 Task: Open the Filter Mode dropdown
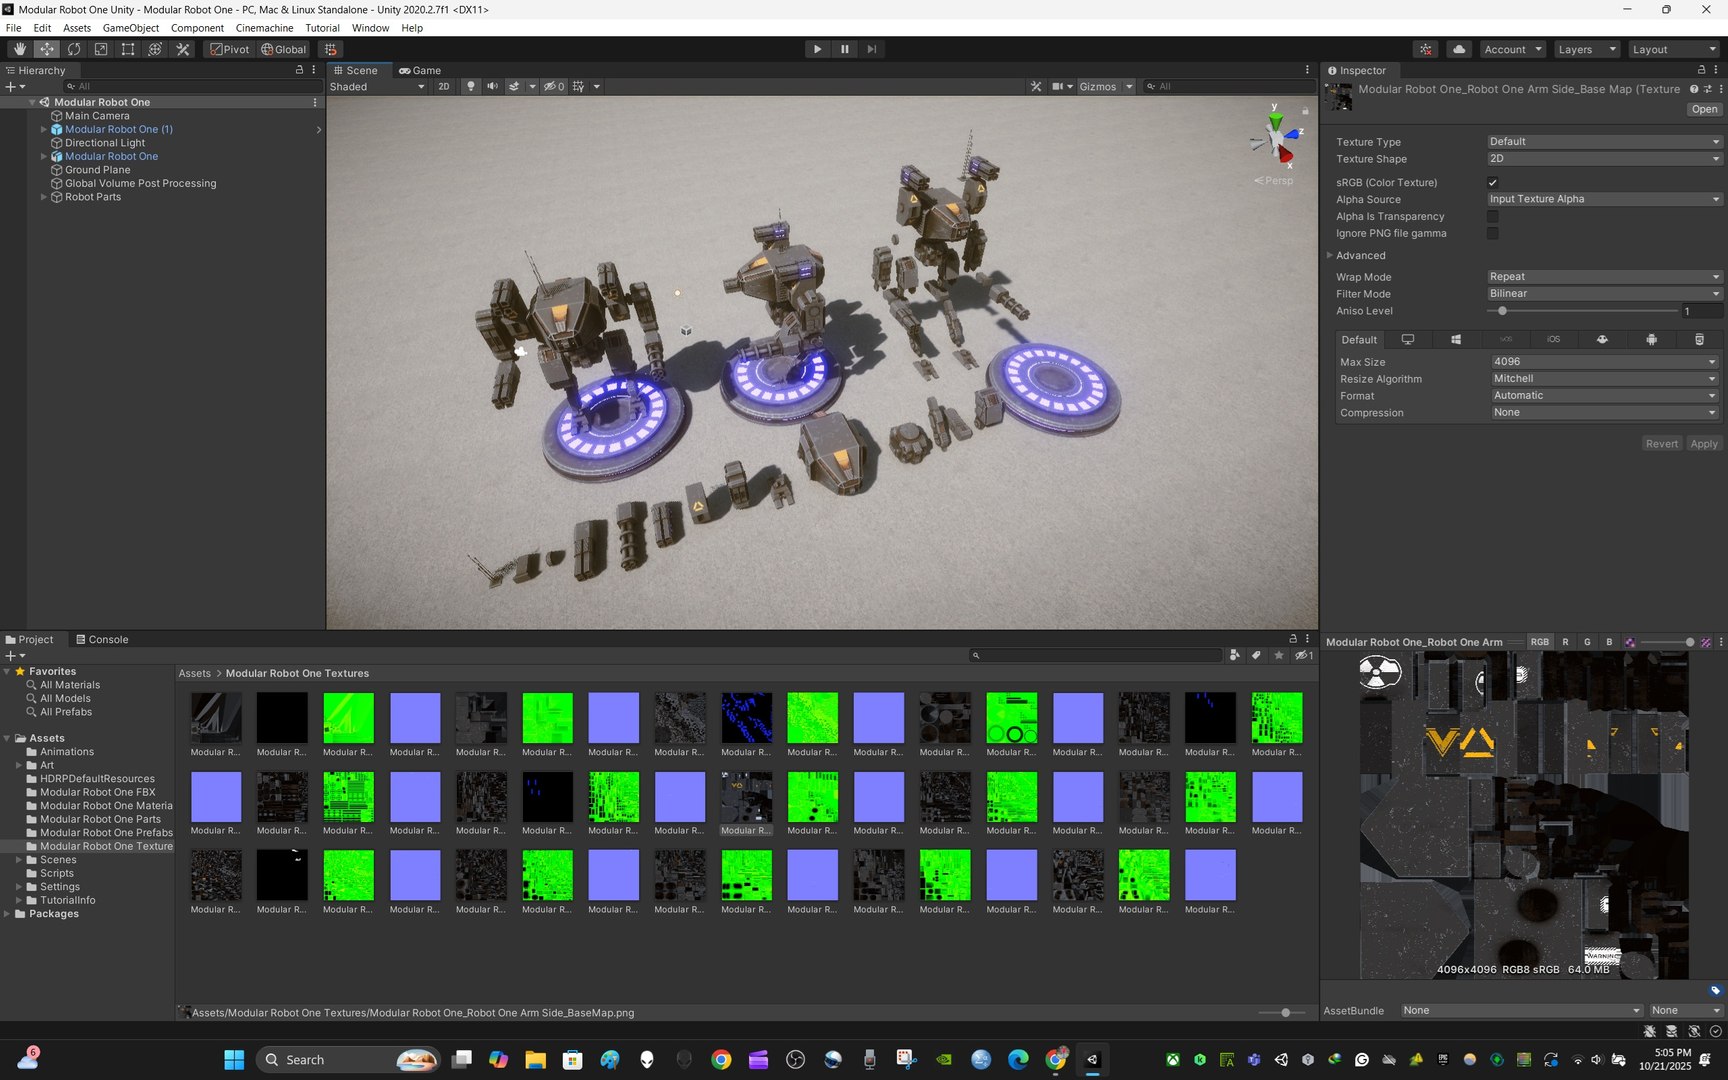(1604, 294)
